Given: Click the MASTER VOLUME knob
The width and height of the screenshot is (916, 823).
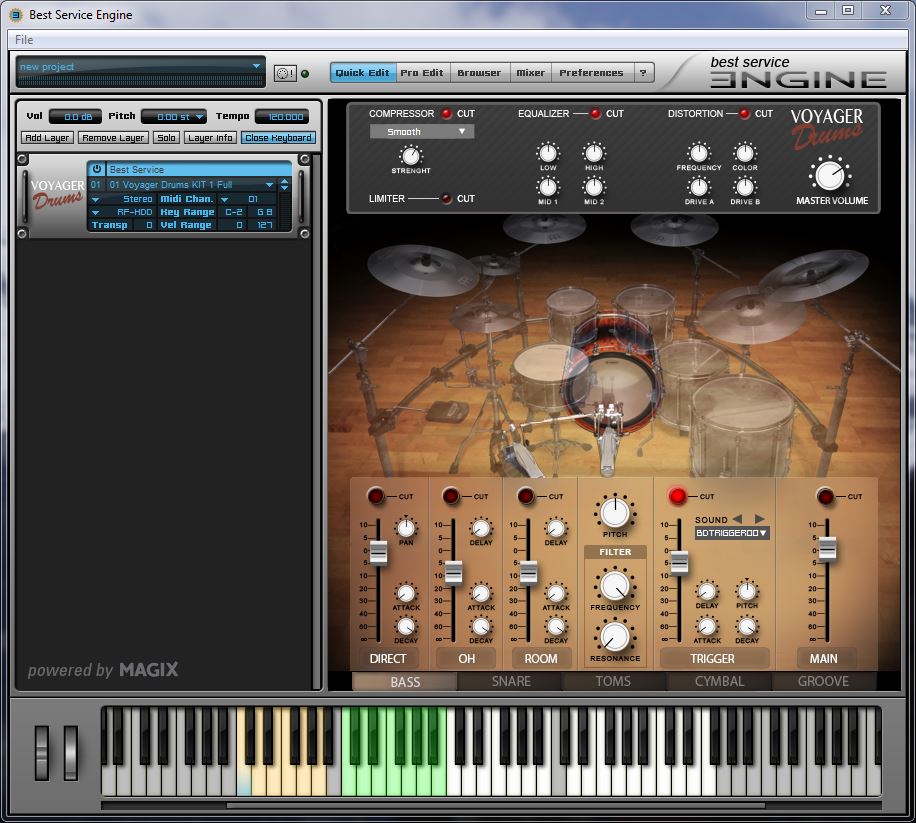Looking at the screenshot, I should 830,175.
